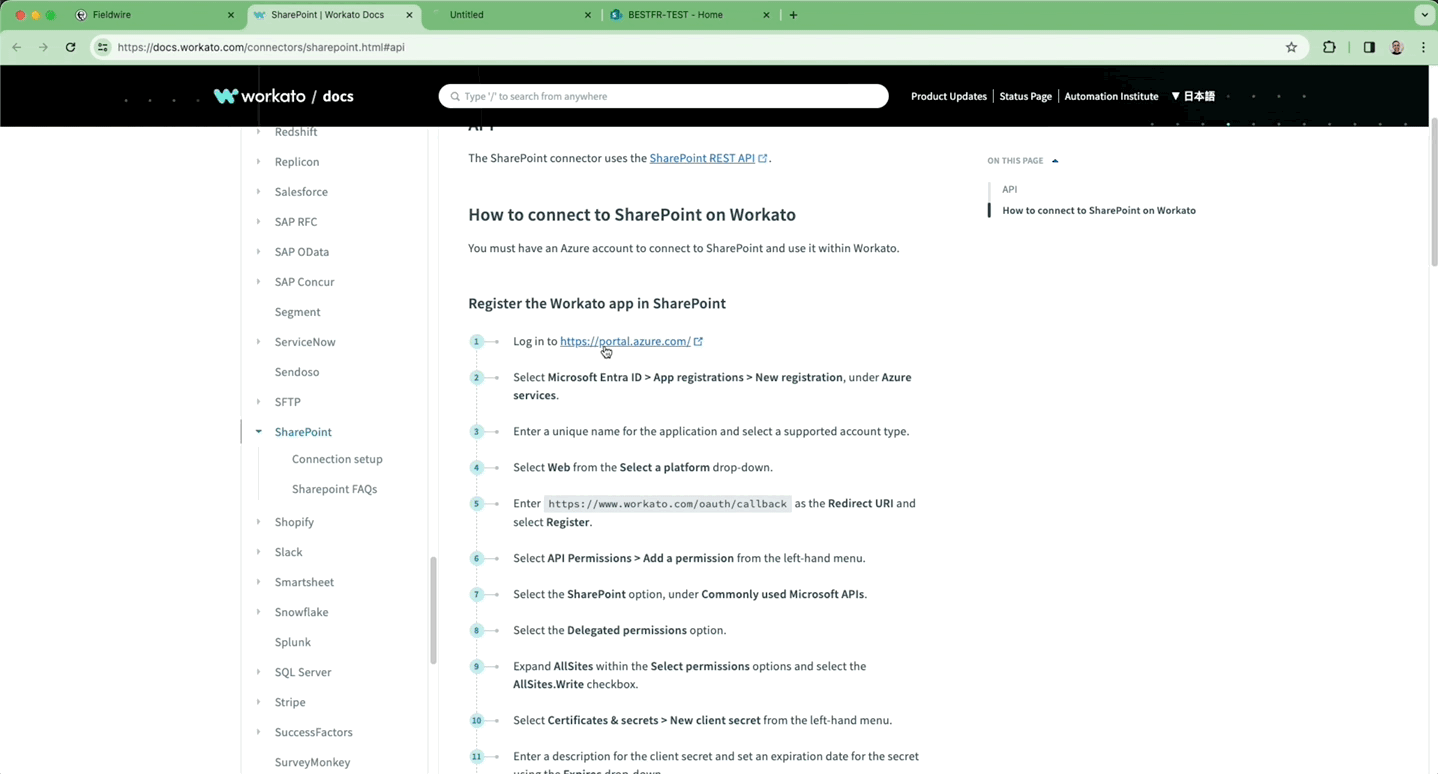Open the browser side panel icon
Viewport: 1438px width, 774px height.
pyautogui.click(x=1369, y=47)
